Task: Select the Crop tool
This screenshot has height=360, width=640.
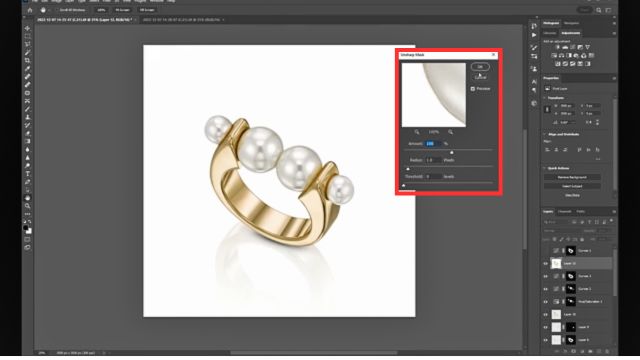Action: [27, 61]
